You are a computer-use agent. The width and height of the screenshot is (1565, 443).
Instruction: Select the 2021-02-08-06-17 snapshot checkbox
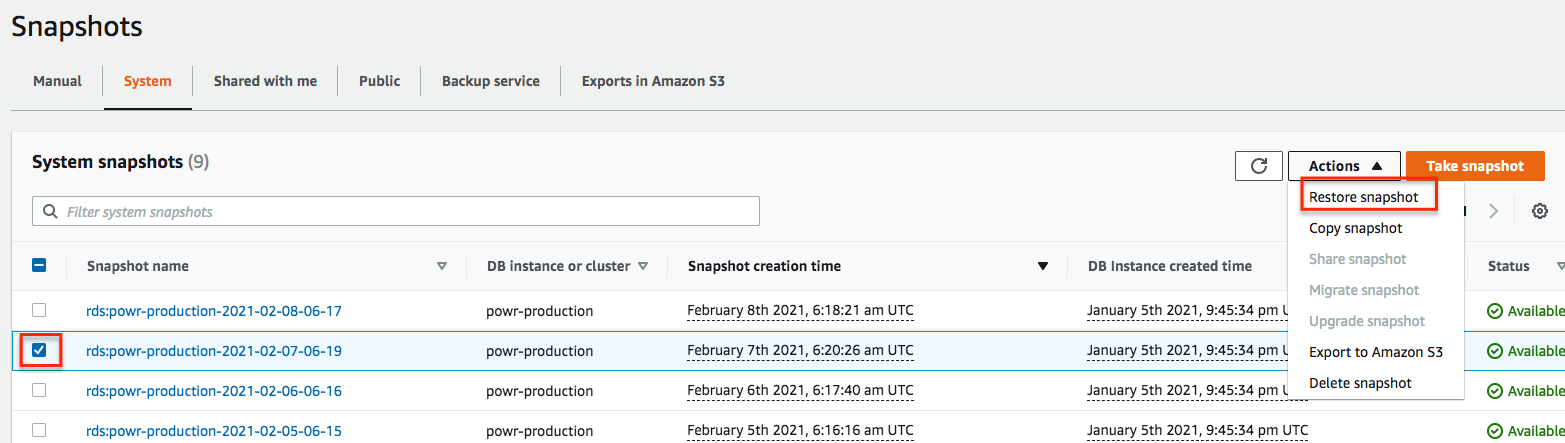pyautogui.click(x=39, y=311)
